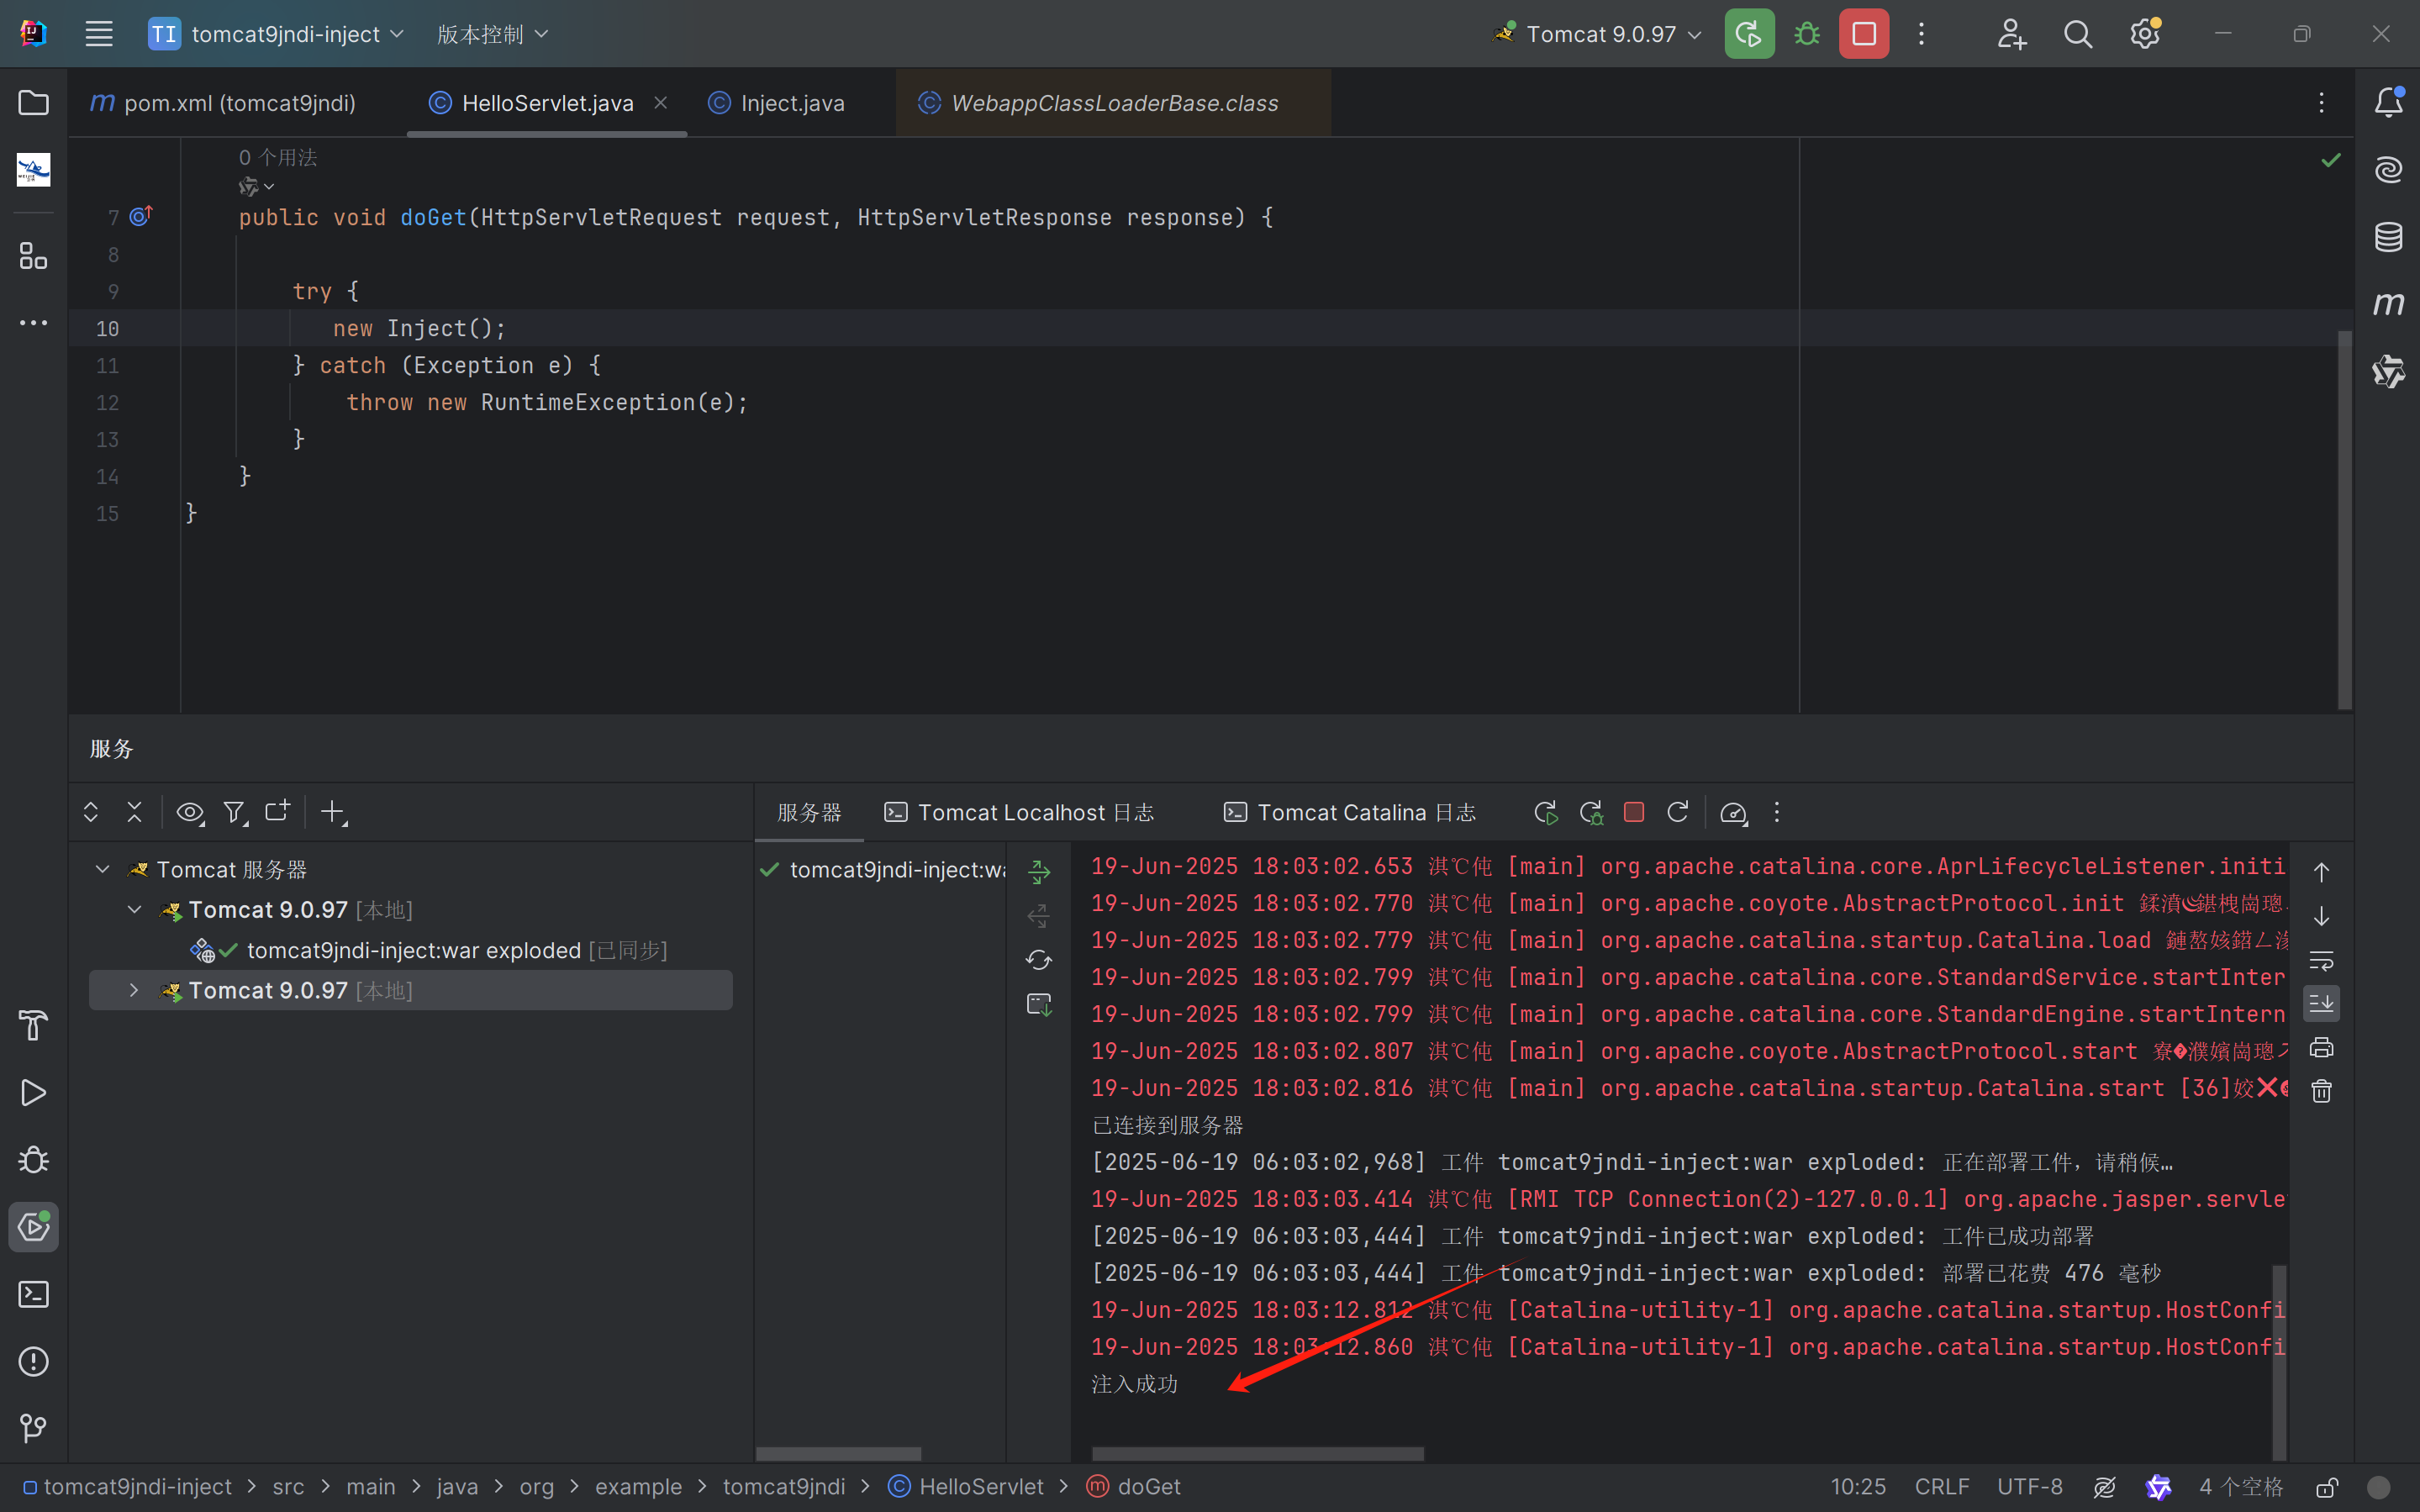Toggle soft-wrap in the console
This screenshot has width=2420, height=1512.
pyautogui.click(x=2321, y=961)
